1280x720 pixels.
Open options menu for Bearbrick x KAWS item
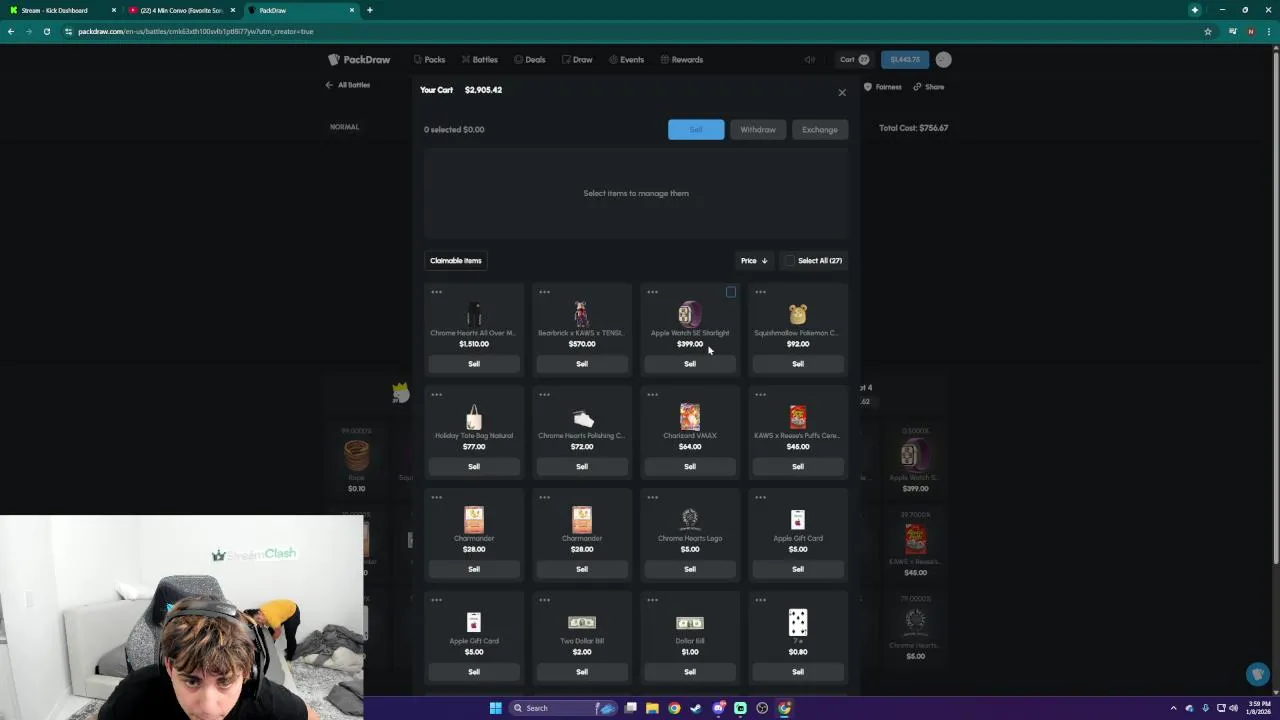coord(544,292)
